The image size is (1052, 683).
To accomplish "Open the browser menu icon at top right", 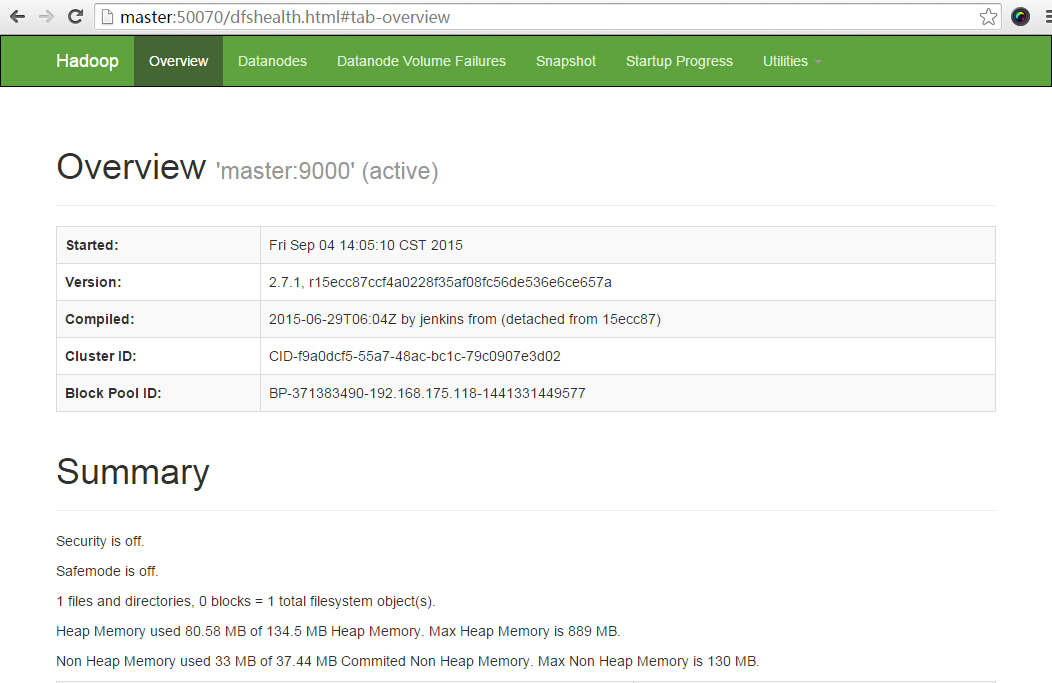I will point(1048,17).
